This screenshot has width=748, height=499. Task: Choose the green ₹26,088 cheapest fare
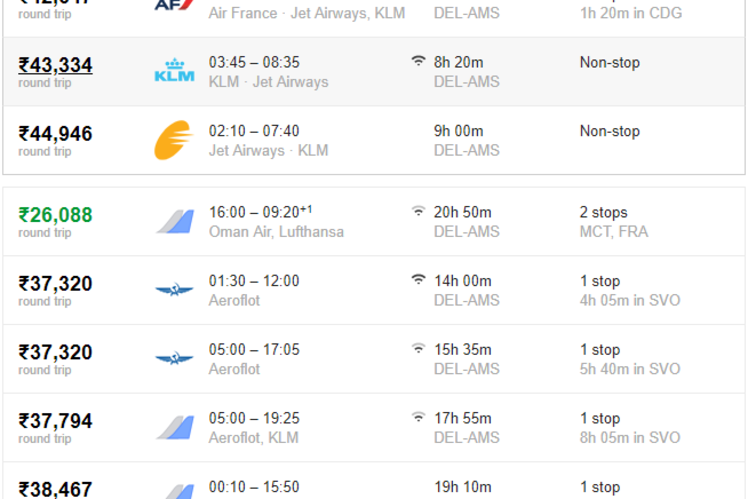[55, 215]
